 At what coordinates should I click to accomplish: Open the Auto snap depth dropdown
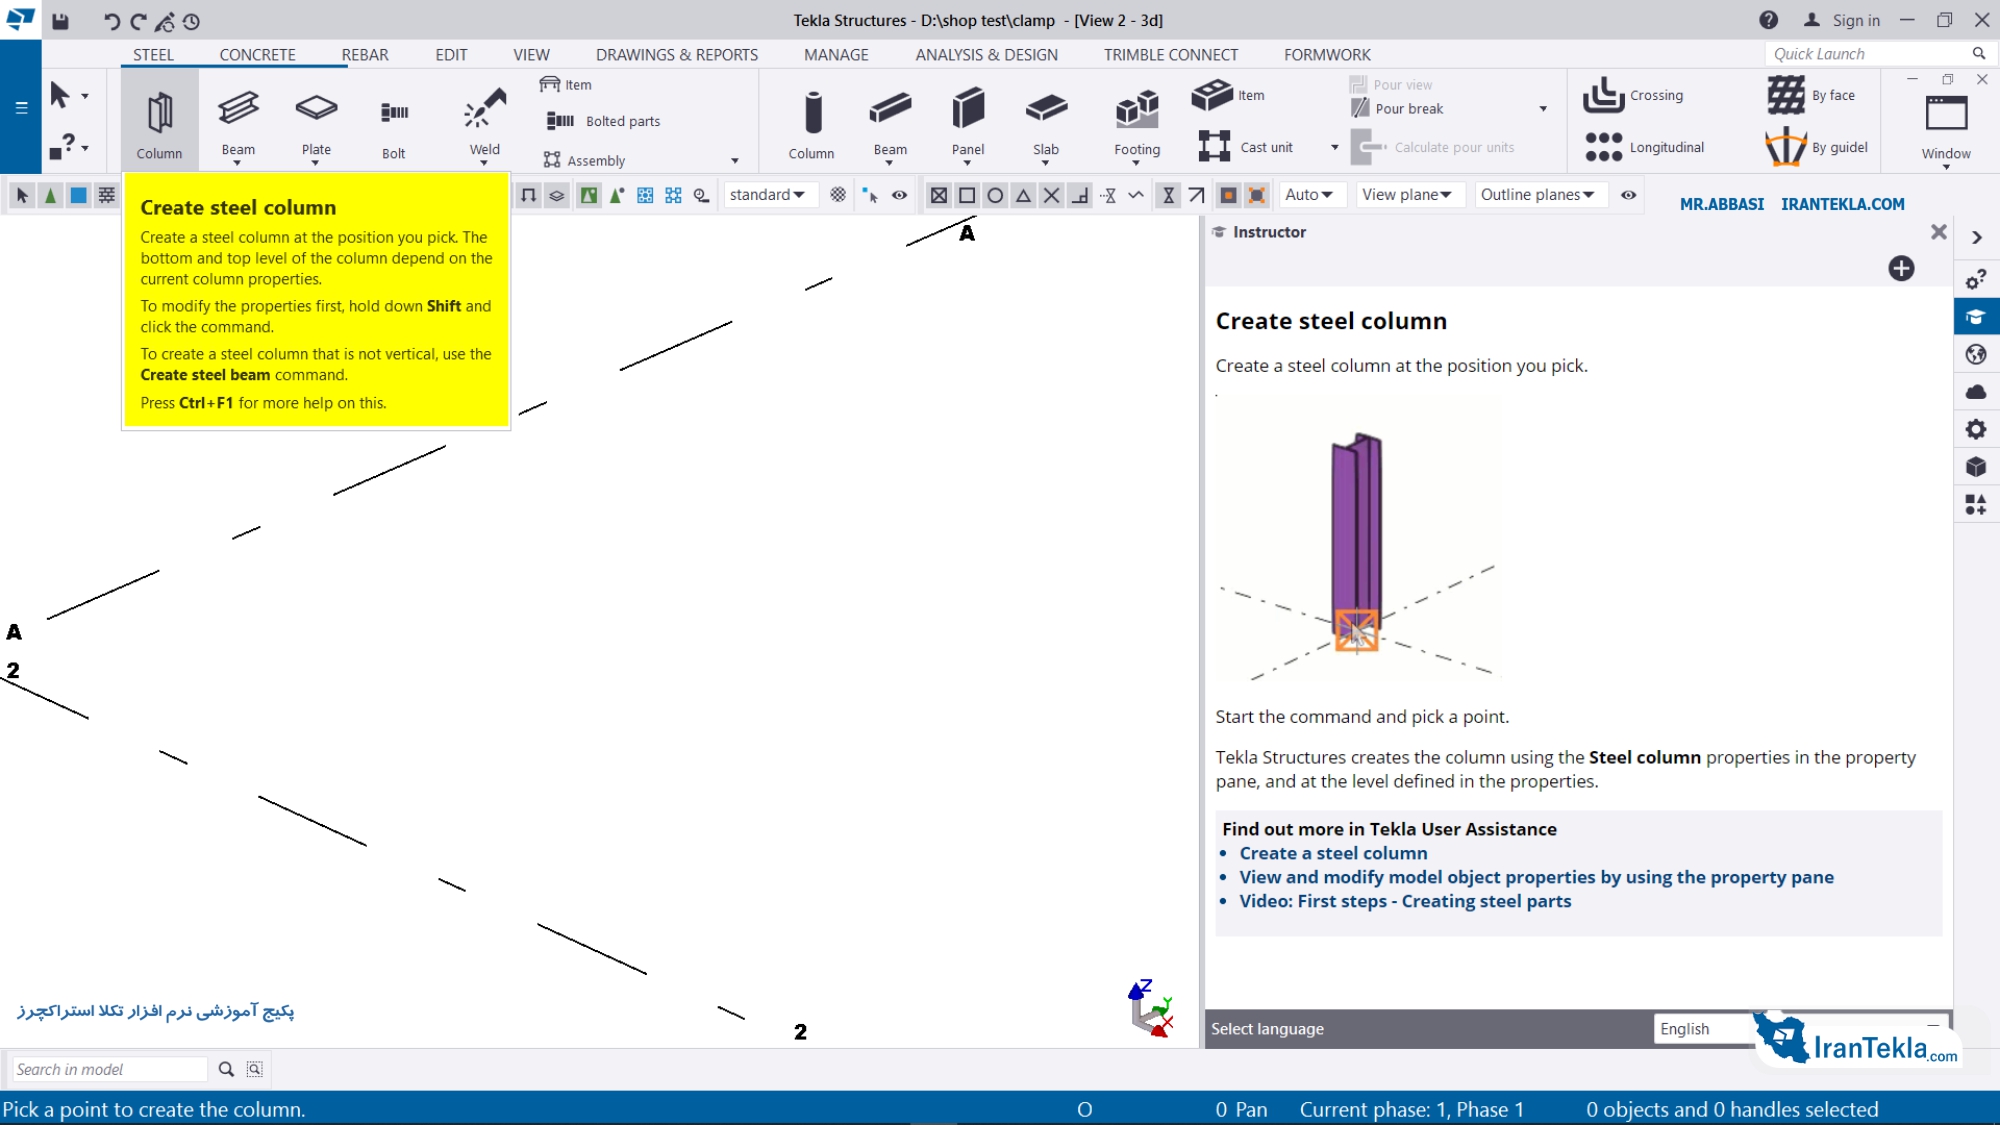1310,195
